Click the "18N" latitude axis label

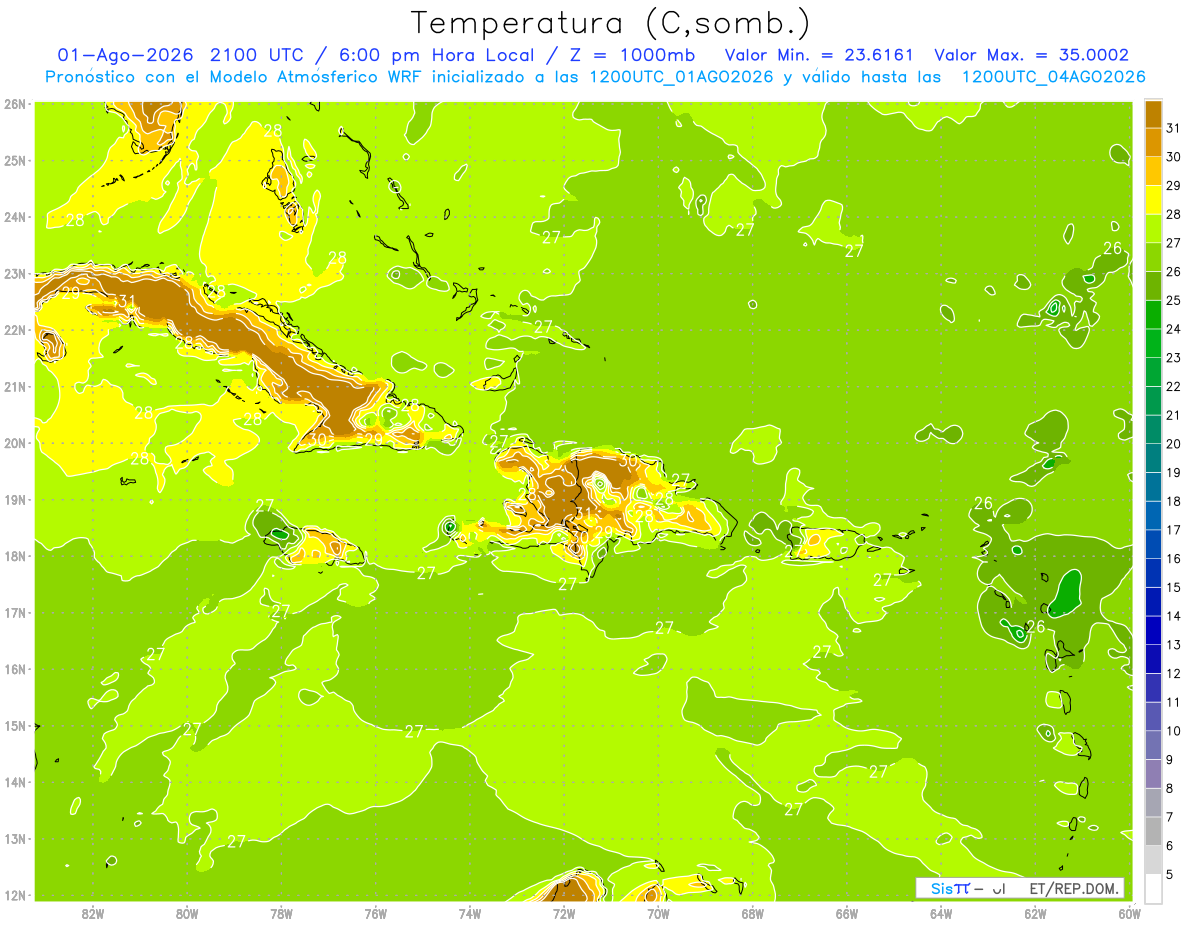point(14,556)
